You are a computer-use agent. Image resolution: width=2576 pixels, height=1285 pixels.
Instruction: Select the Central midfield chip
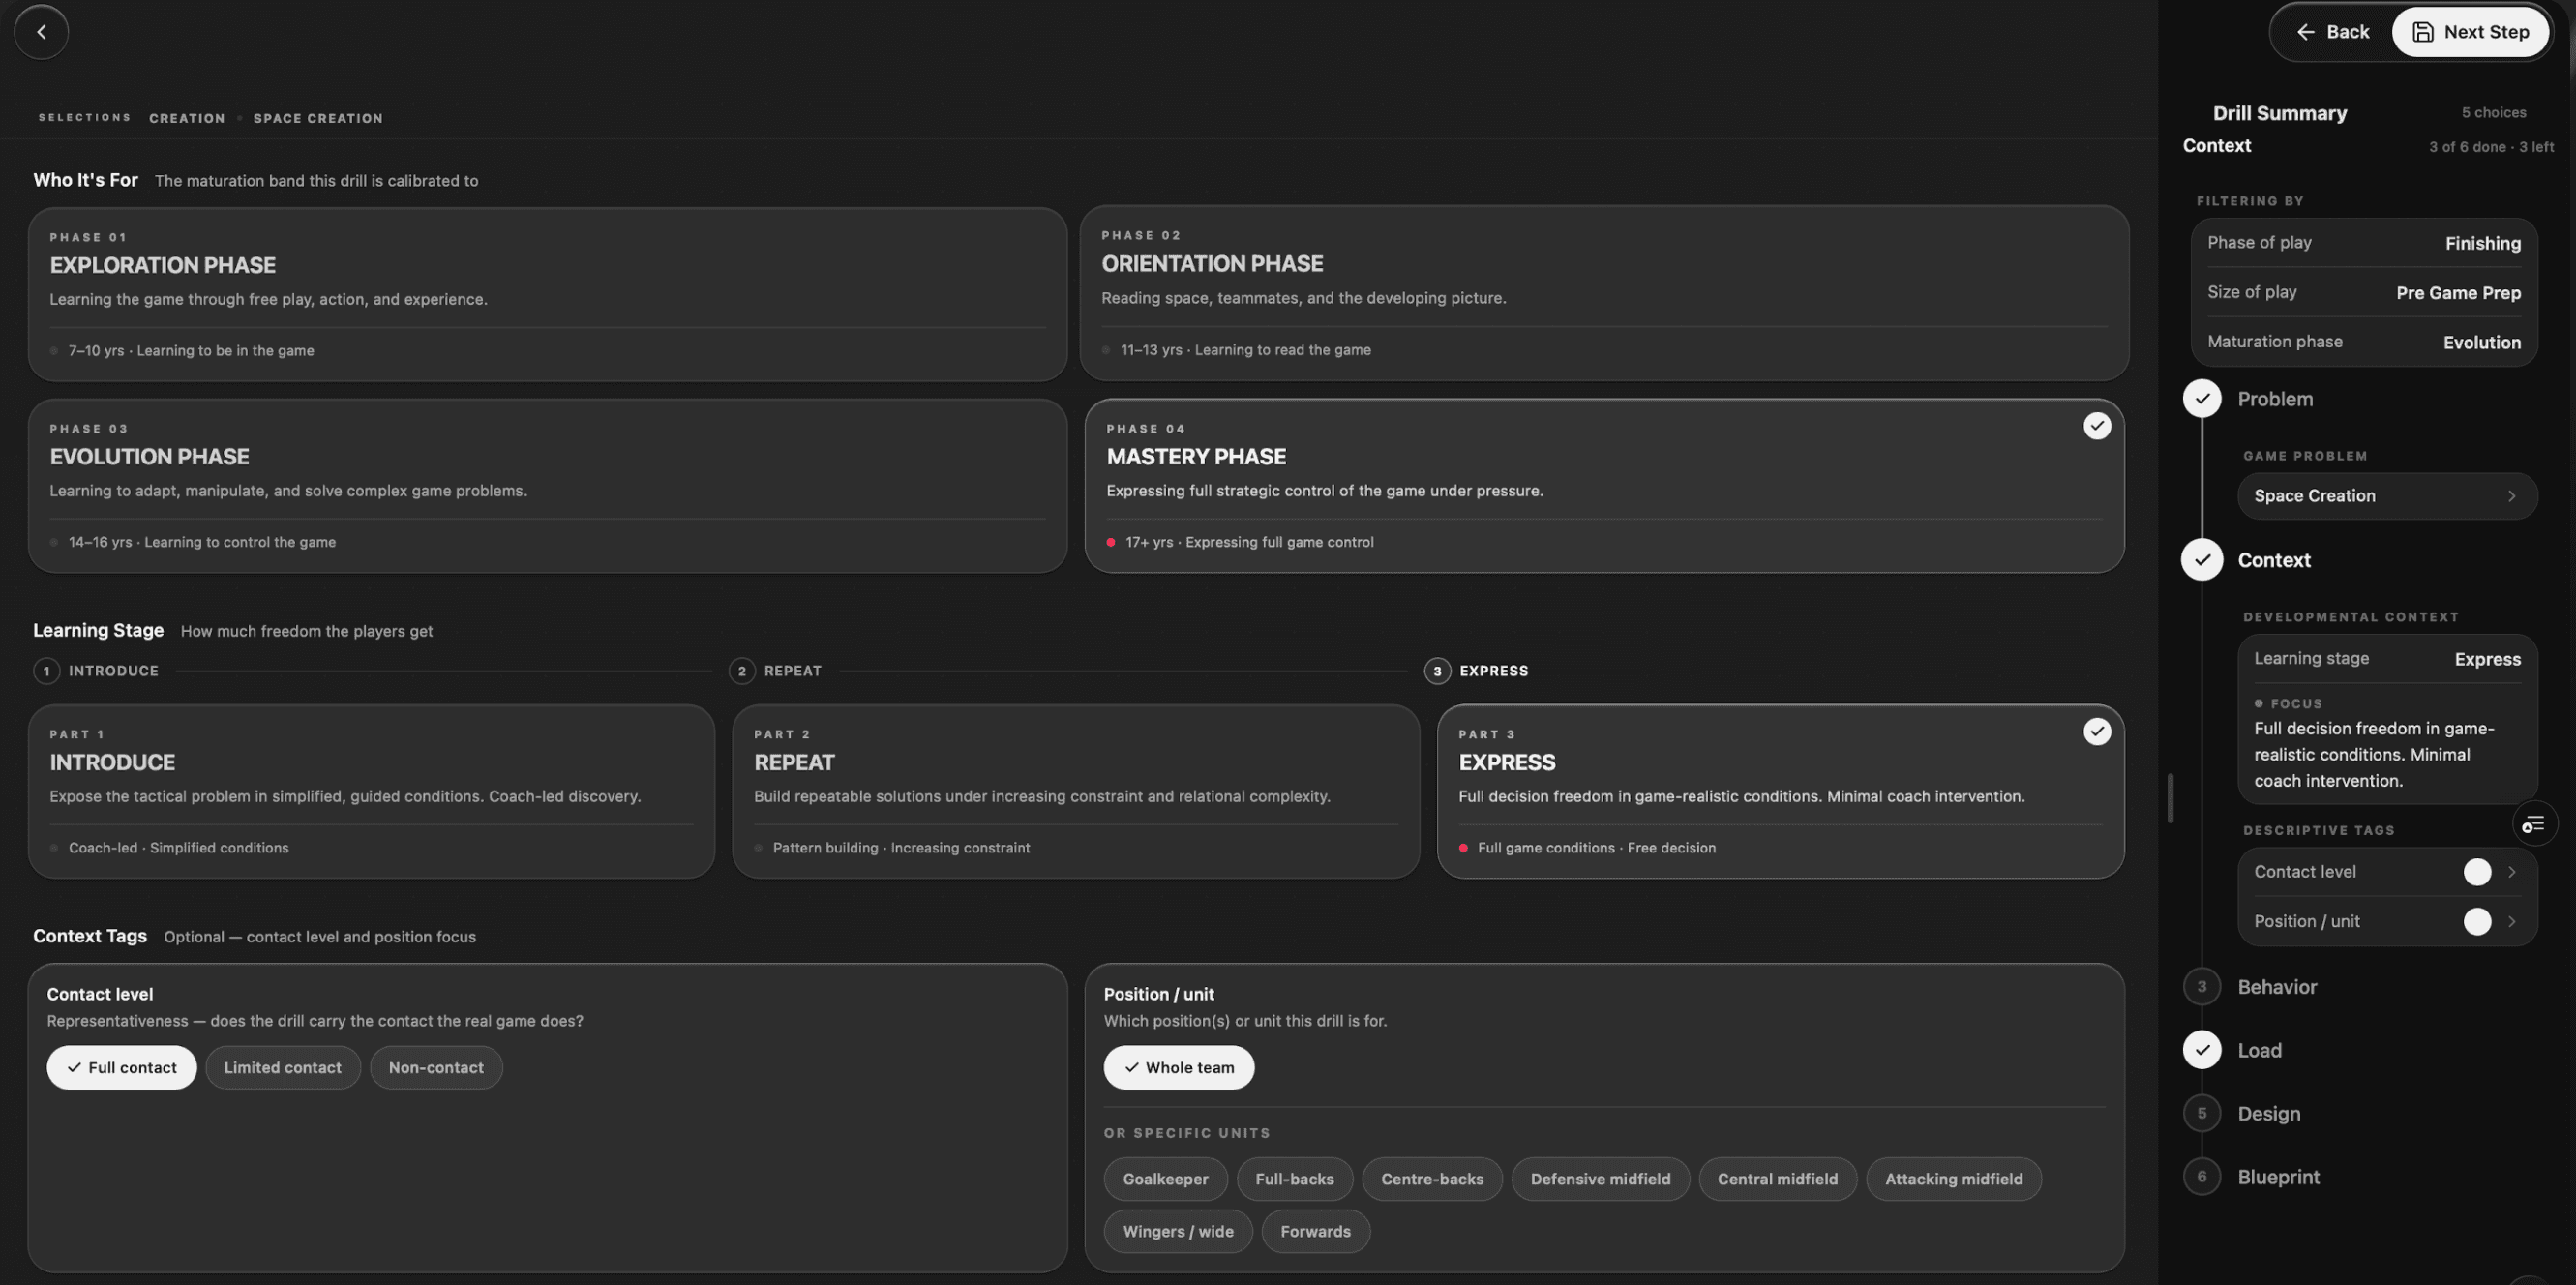click(x=1777, y=1180)
